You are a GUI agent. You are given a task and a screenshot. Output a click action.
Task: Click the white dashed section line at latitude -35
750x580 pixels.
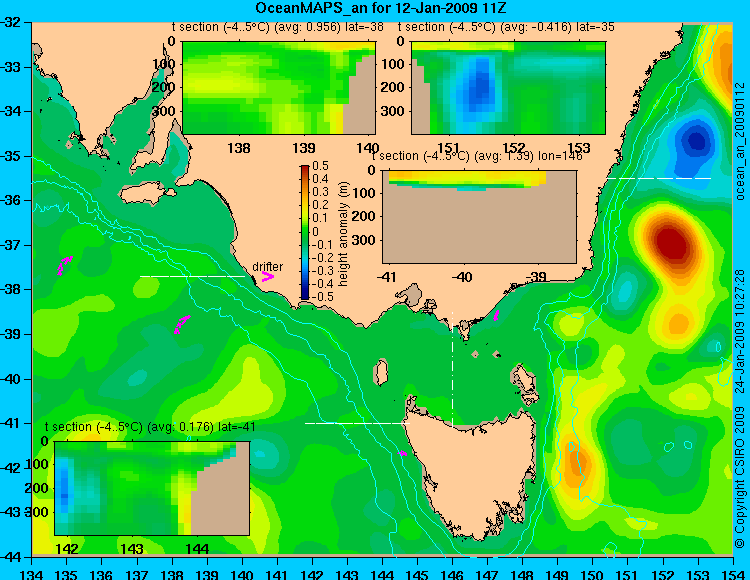click(x=659, y=178)
